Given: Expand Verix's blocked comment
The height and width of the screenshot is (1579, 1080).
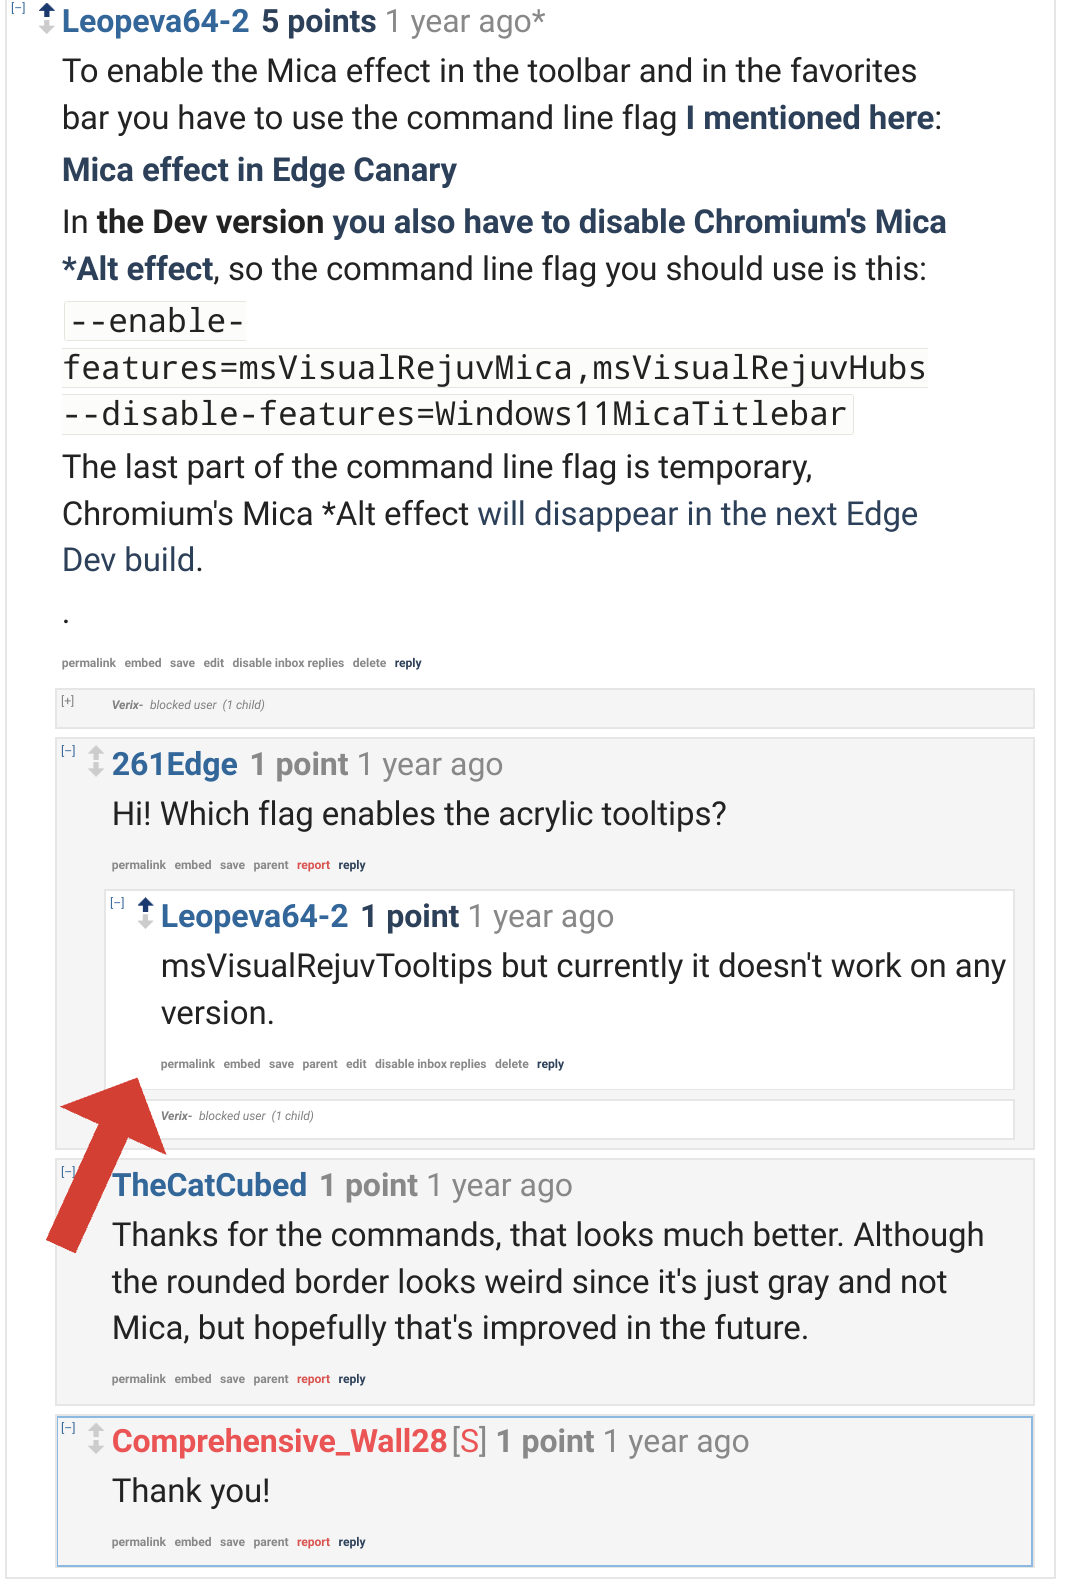Looking at the screenshot, I should 68,701.
